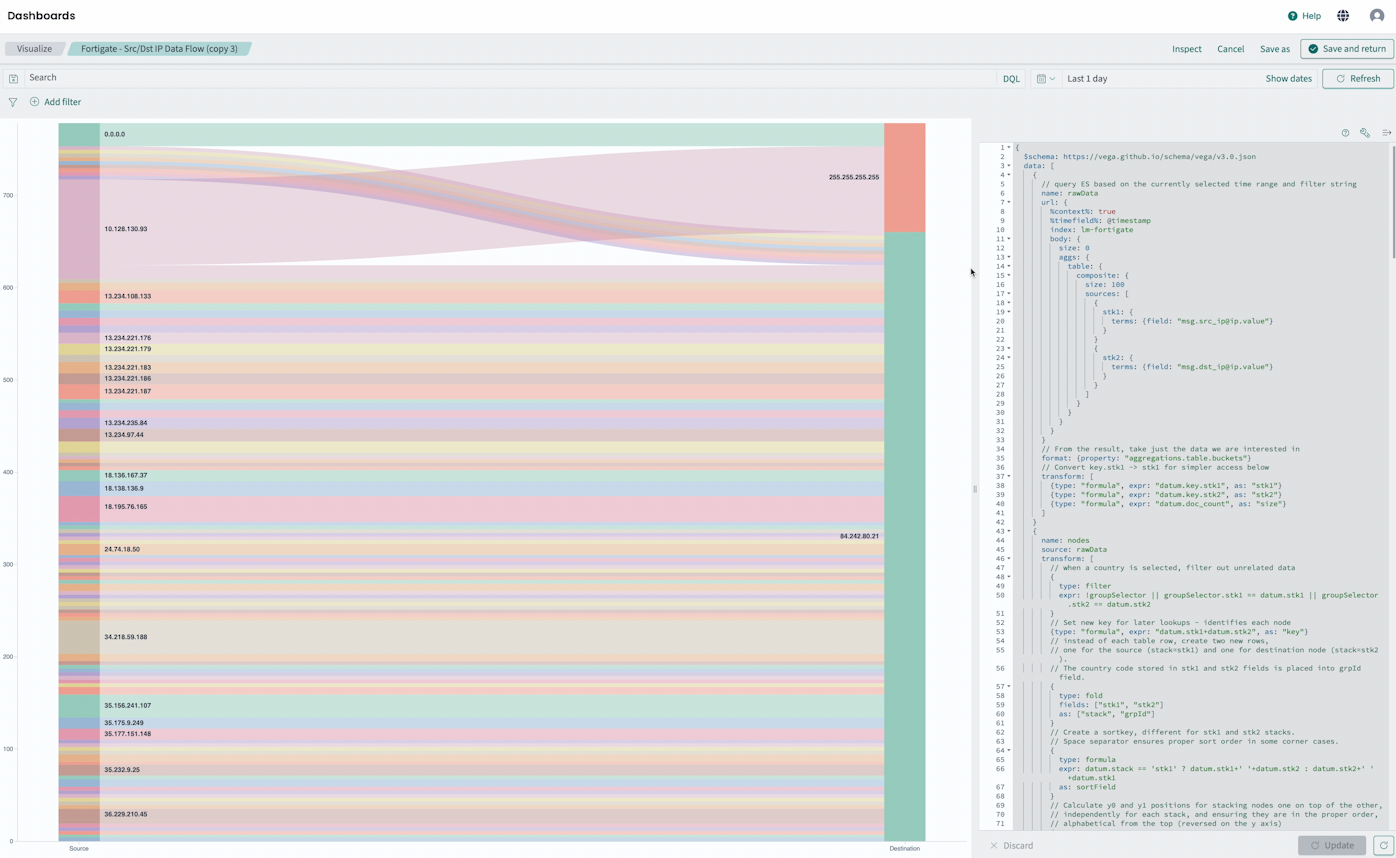
Task: Fold the composite block at line 15
Action: click(x=1009, y=275)
